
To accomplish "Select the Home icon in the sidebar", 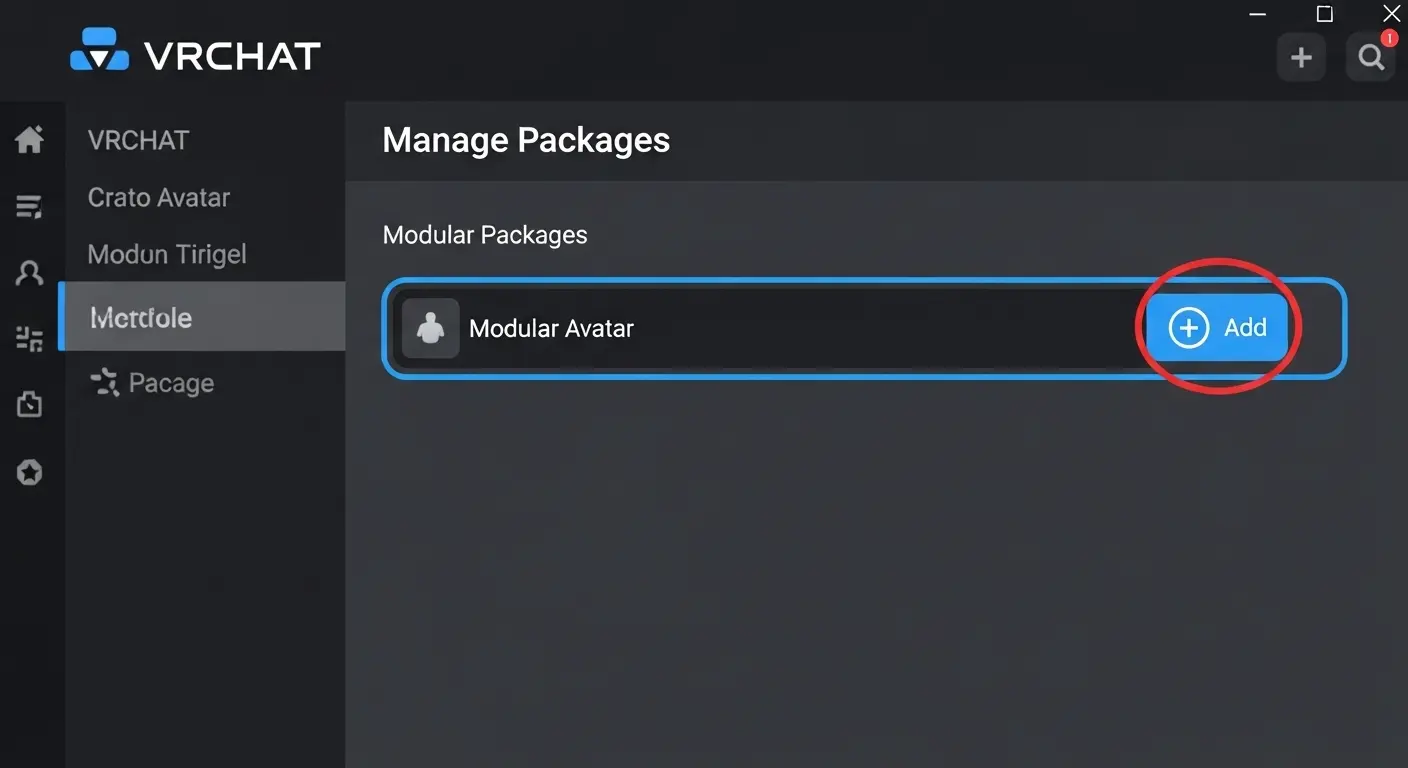I will click(30, 139).
